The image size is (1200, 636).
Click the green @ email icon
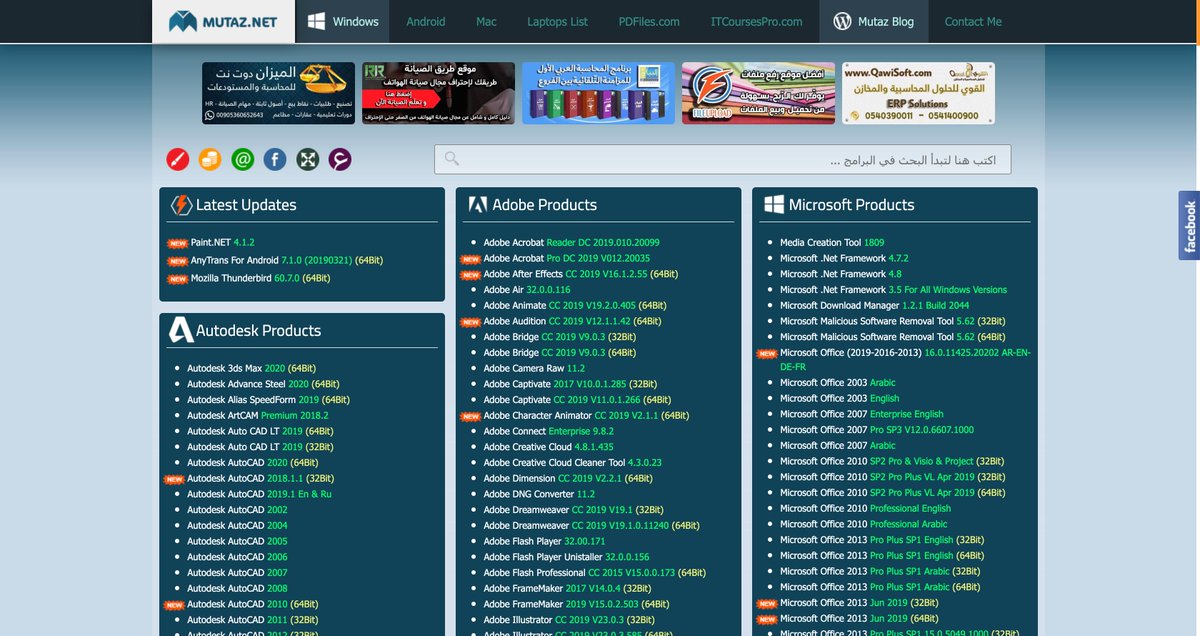click(242, 159)
